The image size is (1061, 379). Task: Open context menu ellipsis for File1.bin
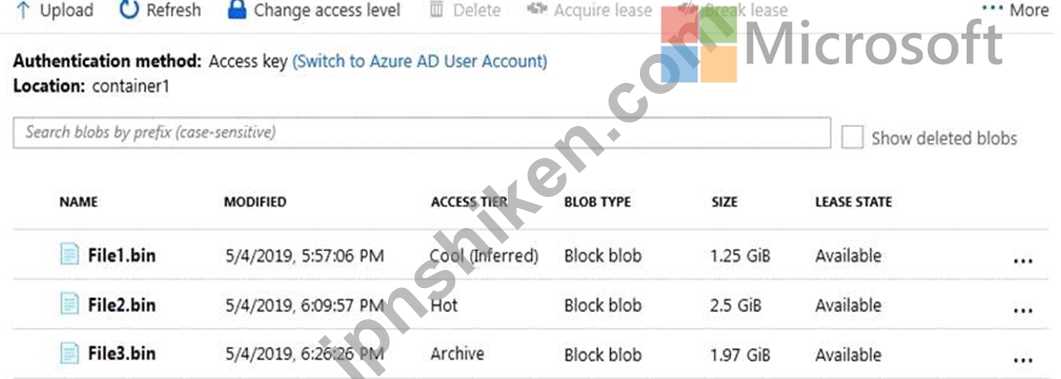click(x=1022, y=261)
